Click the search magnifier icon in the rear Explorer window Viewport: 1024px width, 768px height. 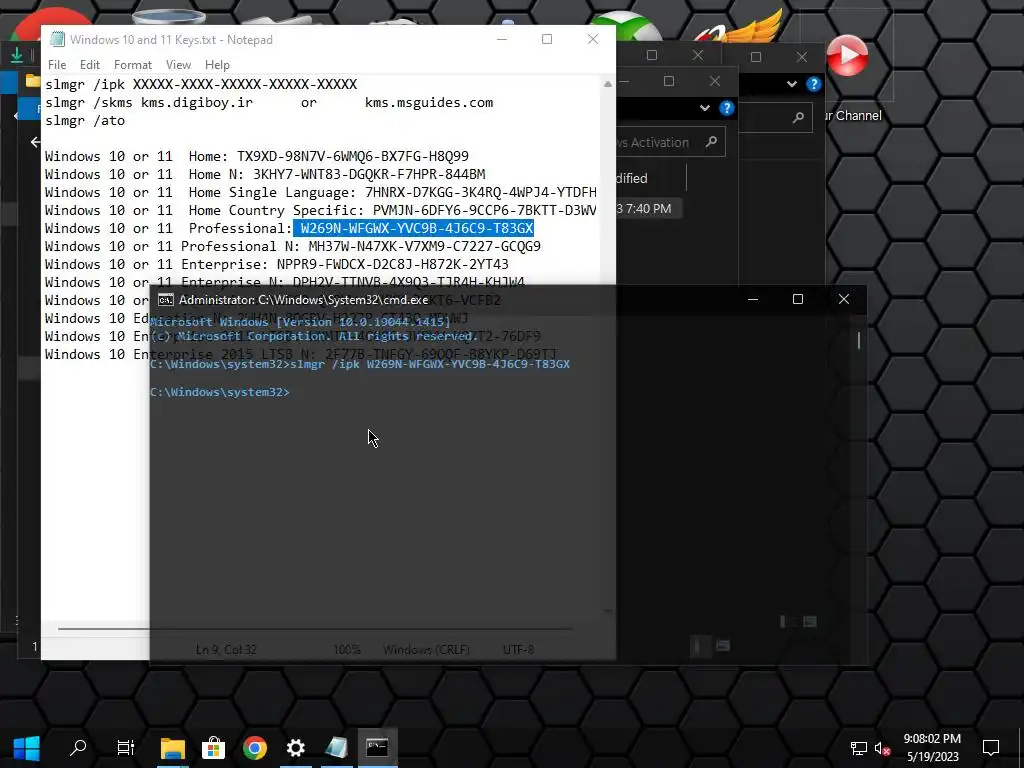pyautogui.click(x=798, y=118)
